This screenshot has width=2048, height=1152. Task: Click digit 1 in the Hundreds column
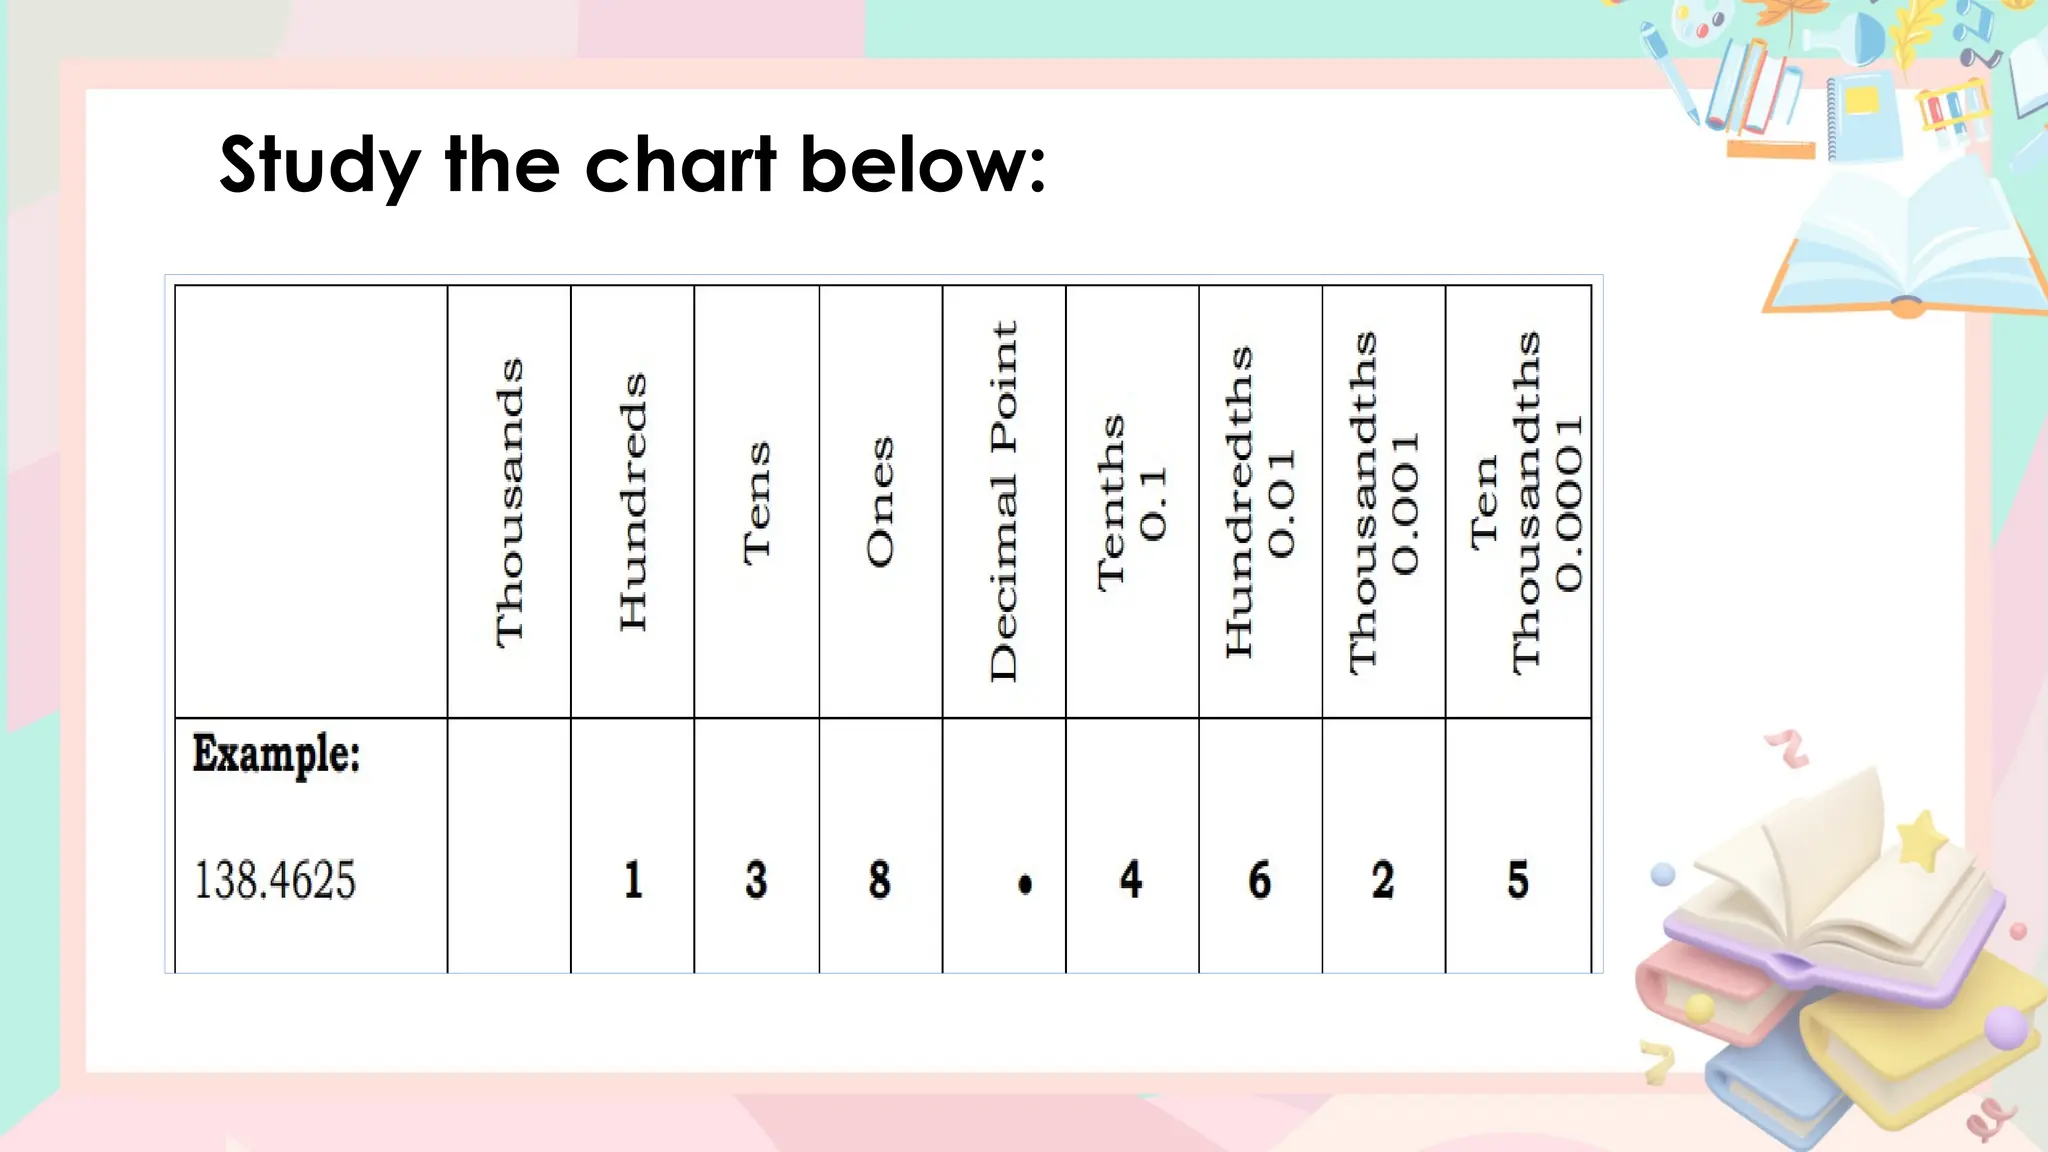coord(632,880)
